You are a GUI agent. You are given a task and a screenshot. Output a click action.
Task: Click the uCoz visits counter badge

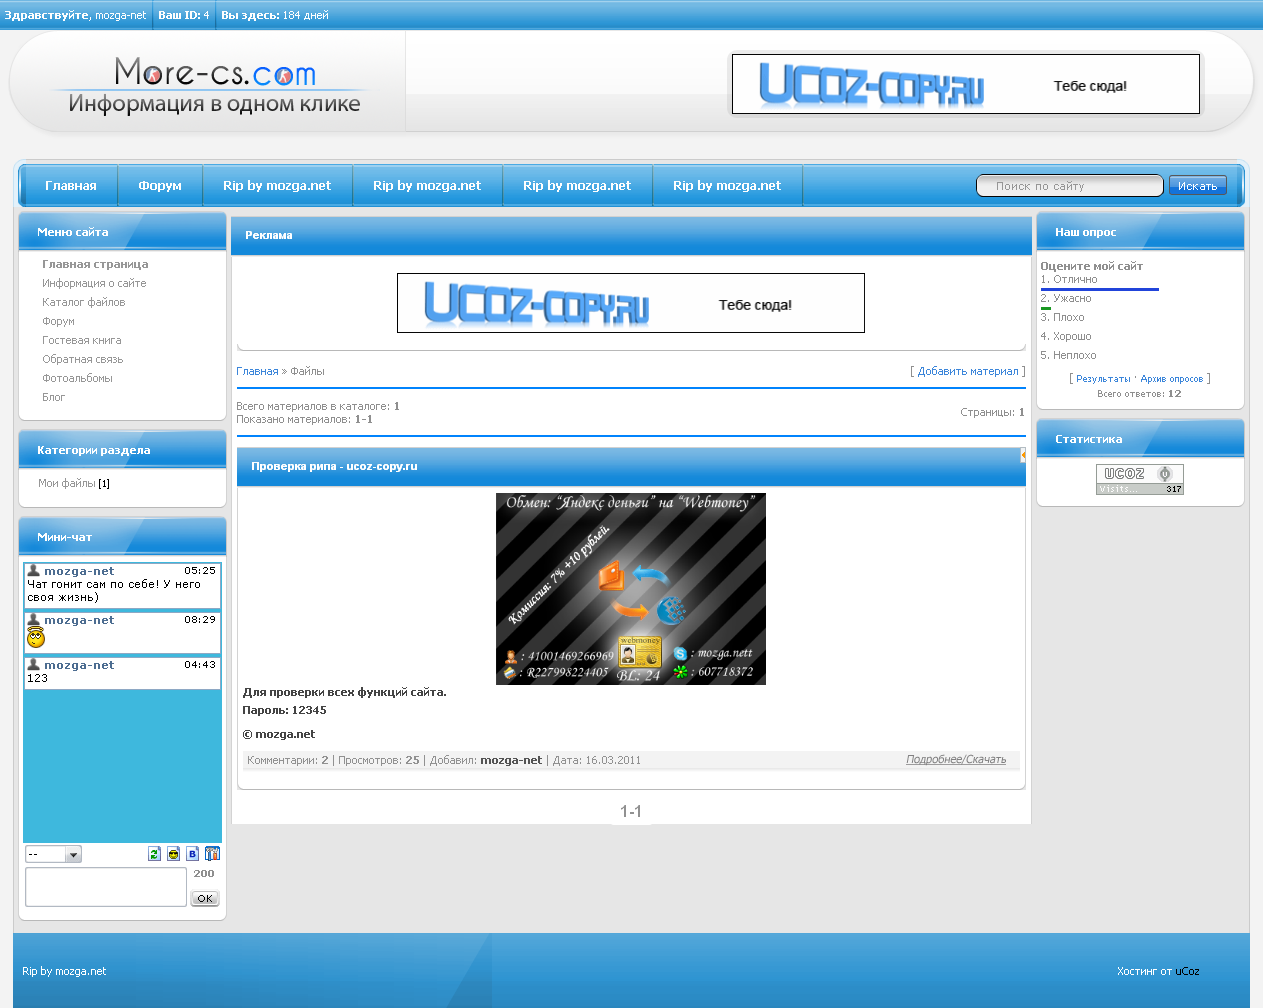pos(1140,479)
